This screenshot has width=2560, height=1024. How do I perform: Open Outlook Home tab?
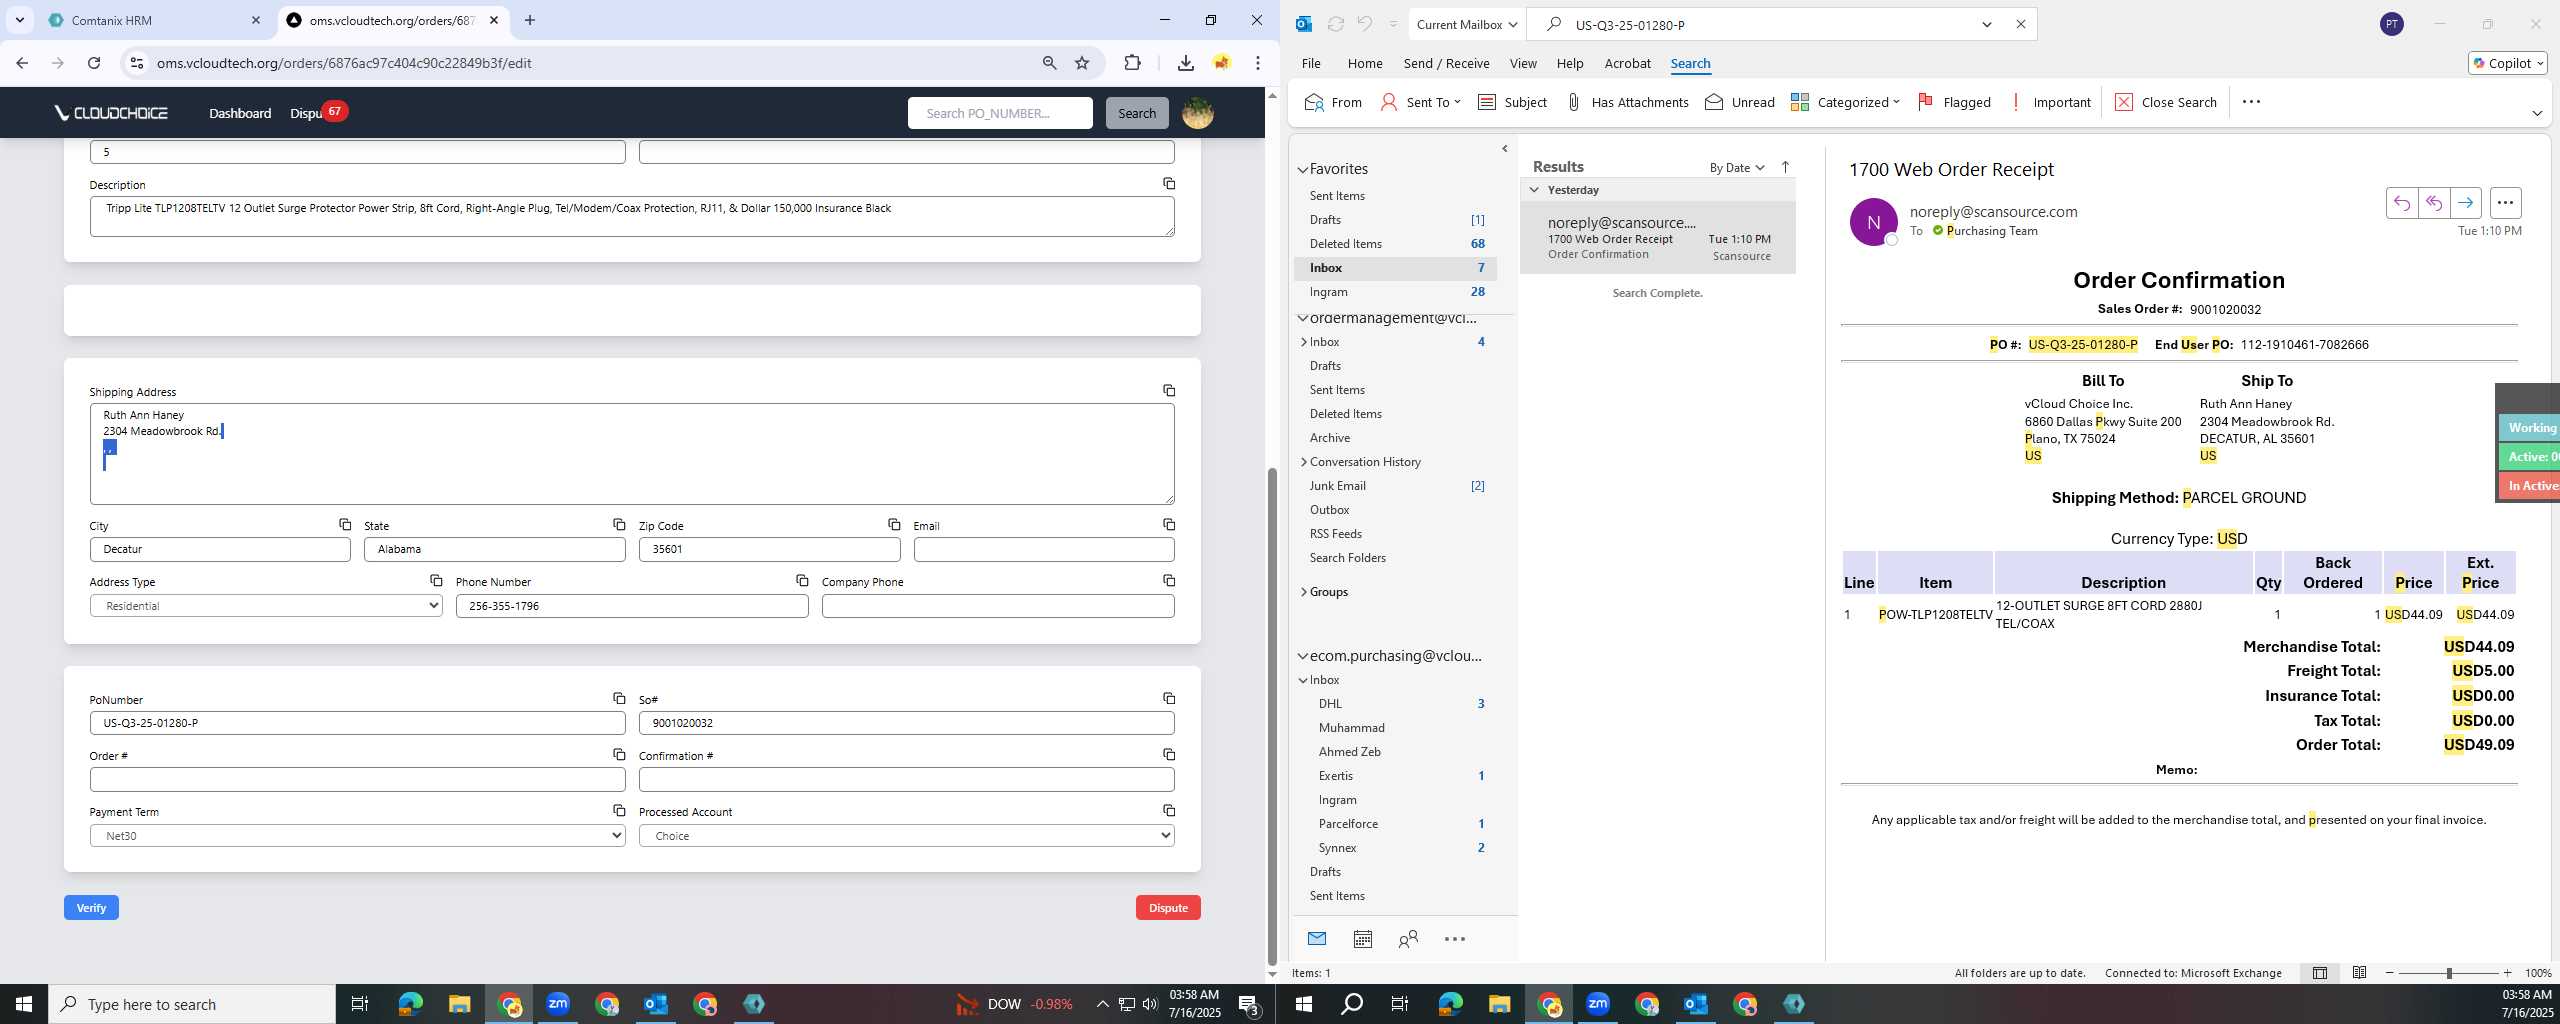(x=1364, y=63)
